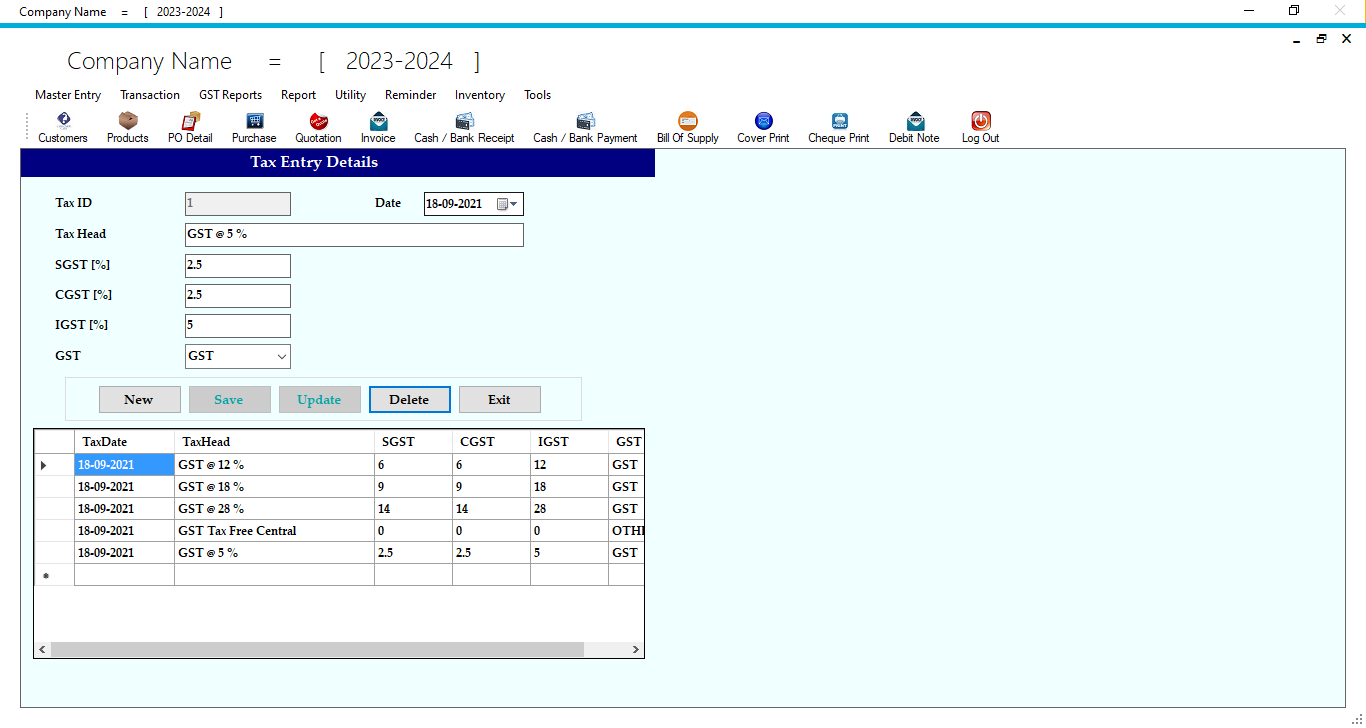Click the Log Out icon
The image size is (1366, 728).
coord(981,128)
